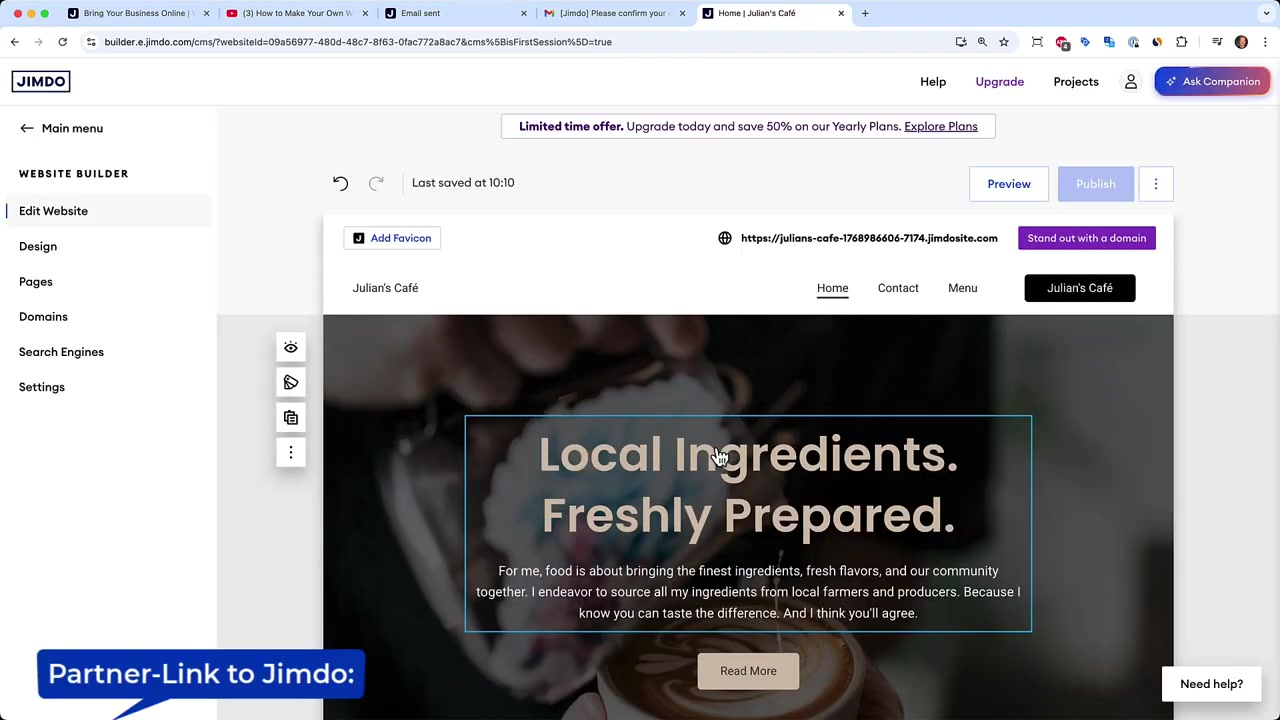Click the browser address bar URL

[358, 42]
